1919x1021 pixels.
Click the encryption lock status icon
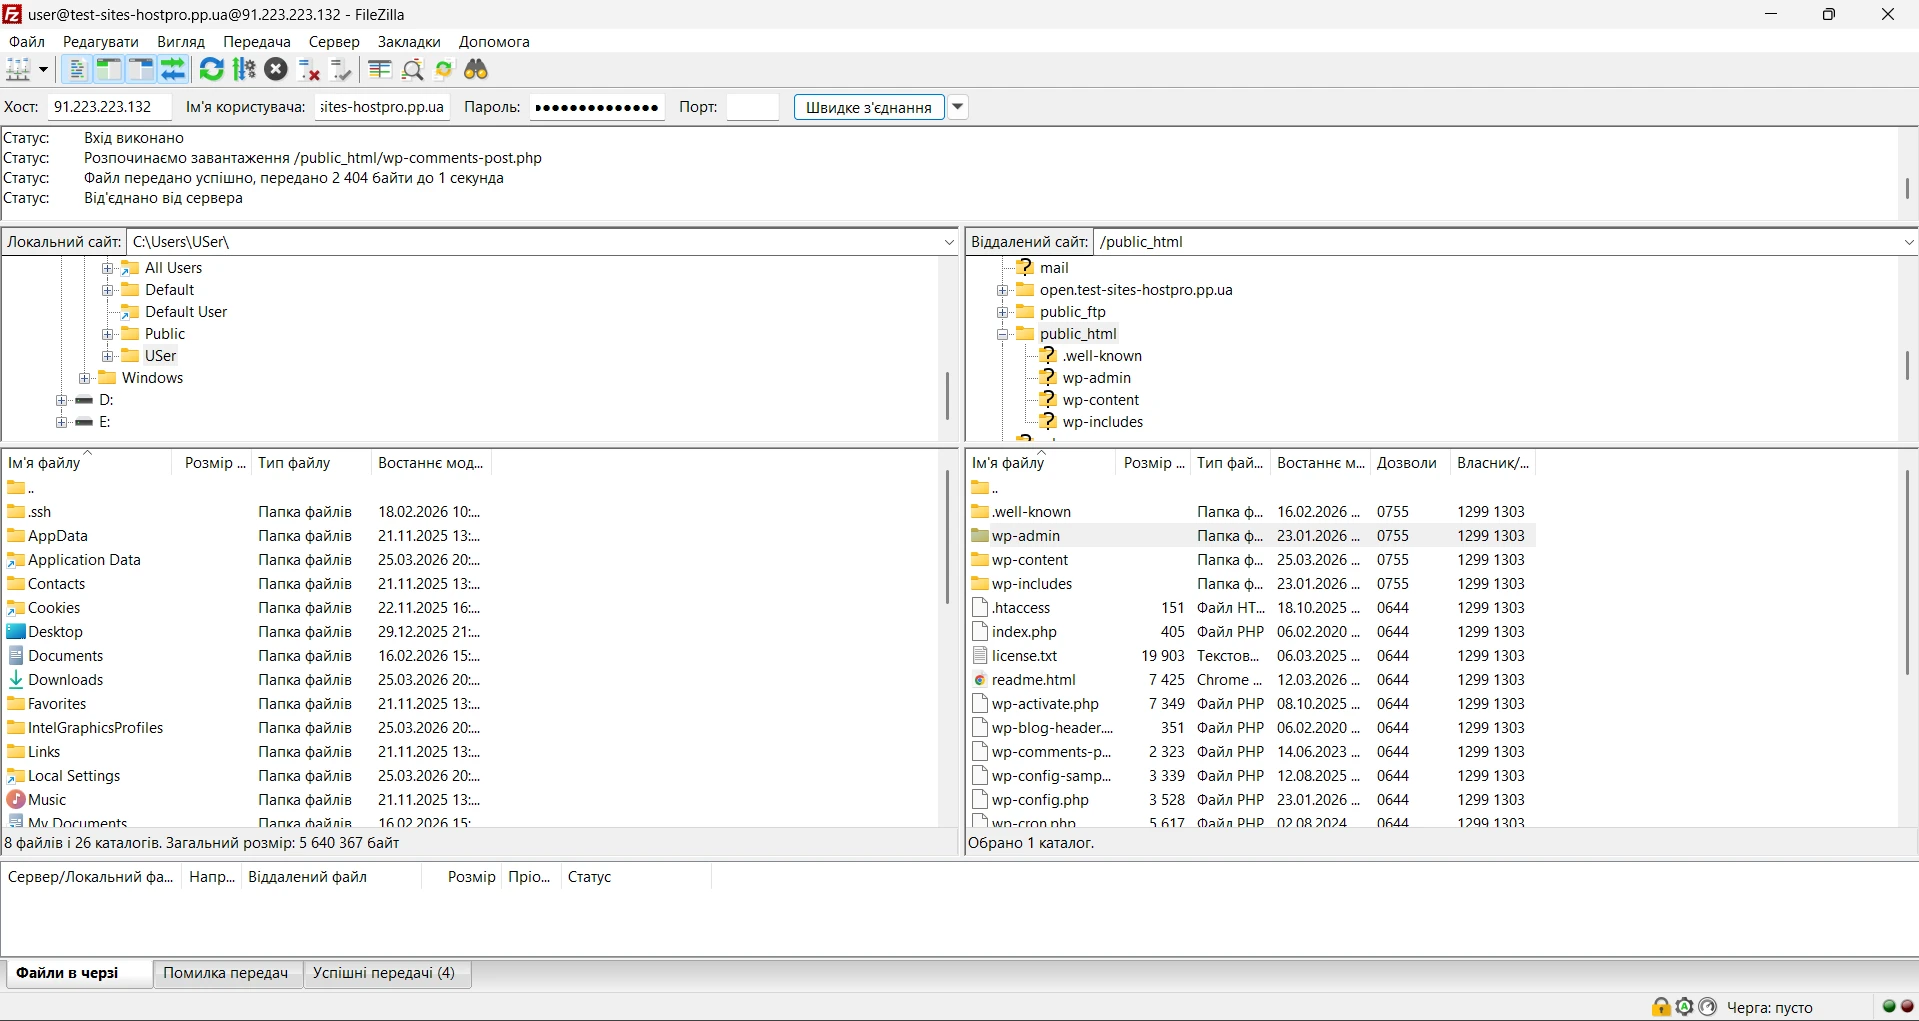1661,1007
